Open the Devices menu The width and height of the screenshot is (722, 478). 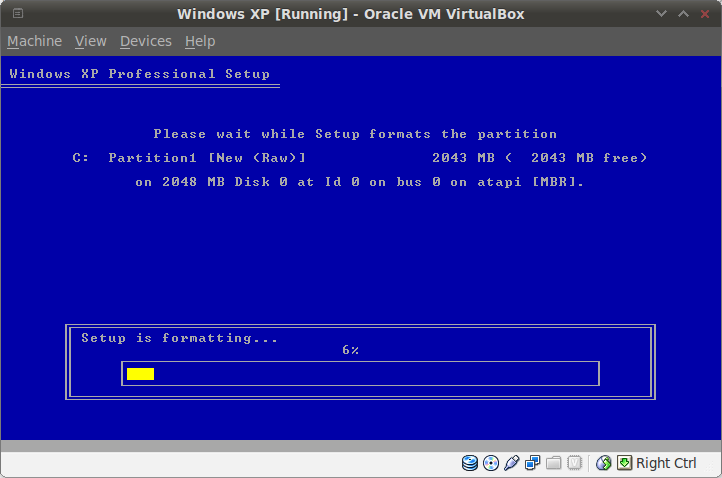[146, 41]
